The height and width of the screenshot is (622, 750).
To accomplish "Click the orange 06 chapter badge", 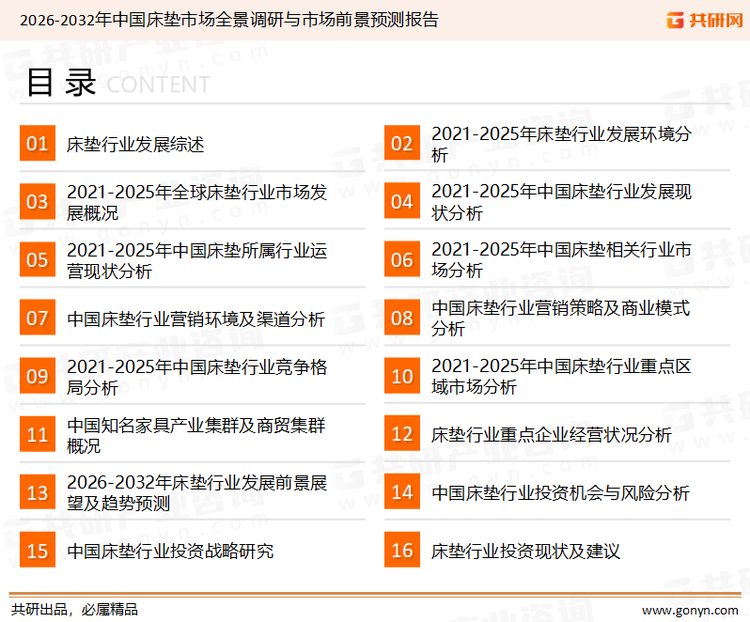I will tap(402, 259).
